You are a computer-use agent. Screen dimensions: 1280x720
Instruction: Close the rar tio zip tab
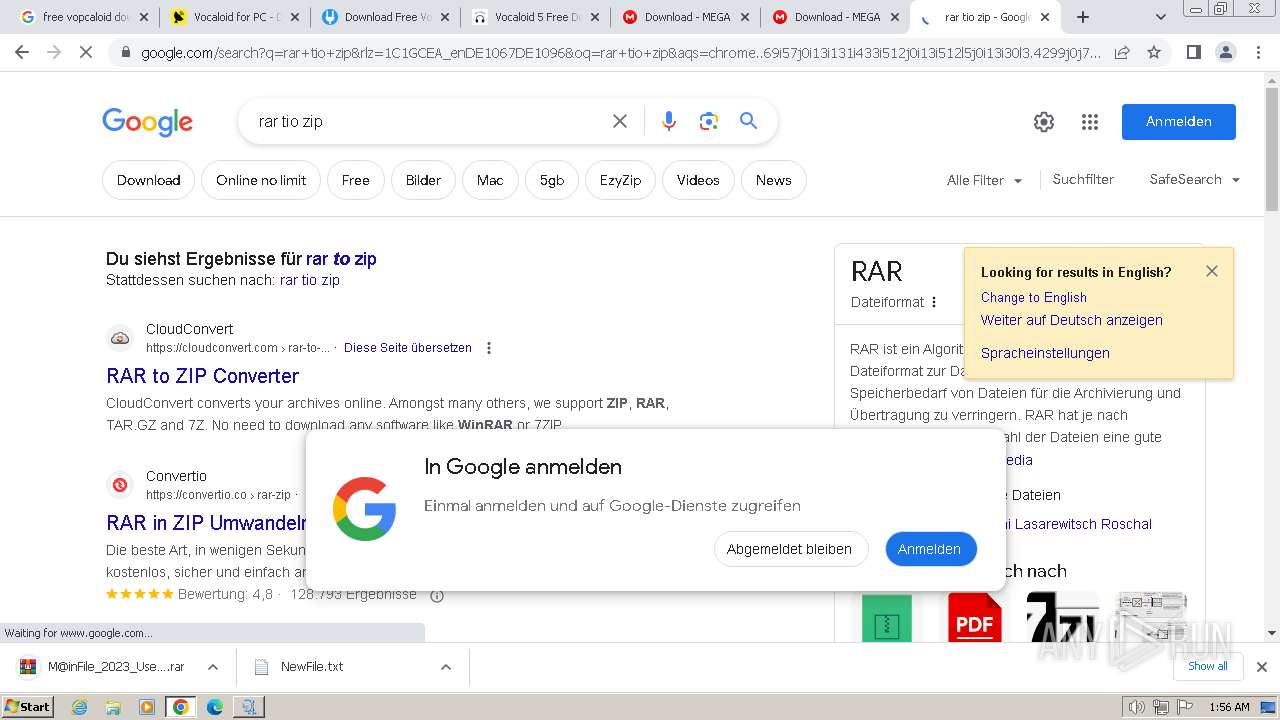pyautogui.click(x=1045, y=17)
